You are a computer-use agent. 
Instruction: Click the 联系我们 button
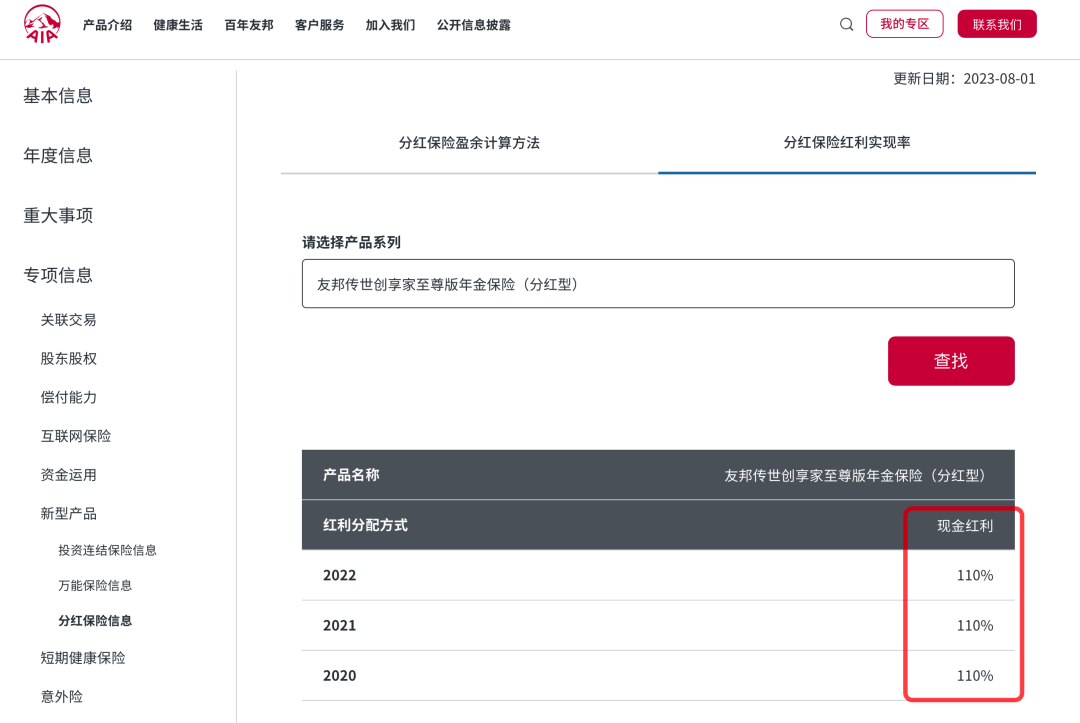997,24
